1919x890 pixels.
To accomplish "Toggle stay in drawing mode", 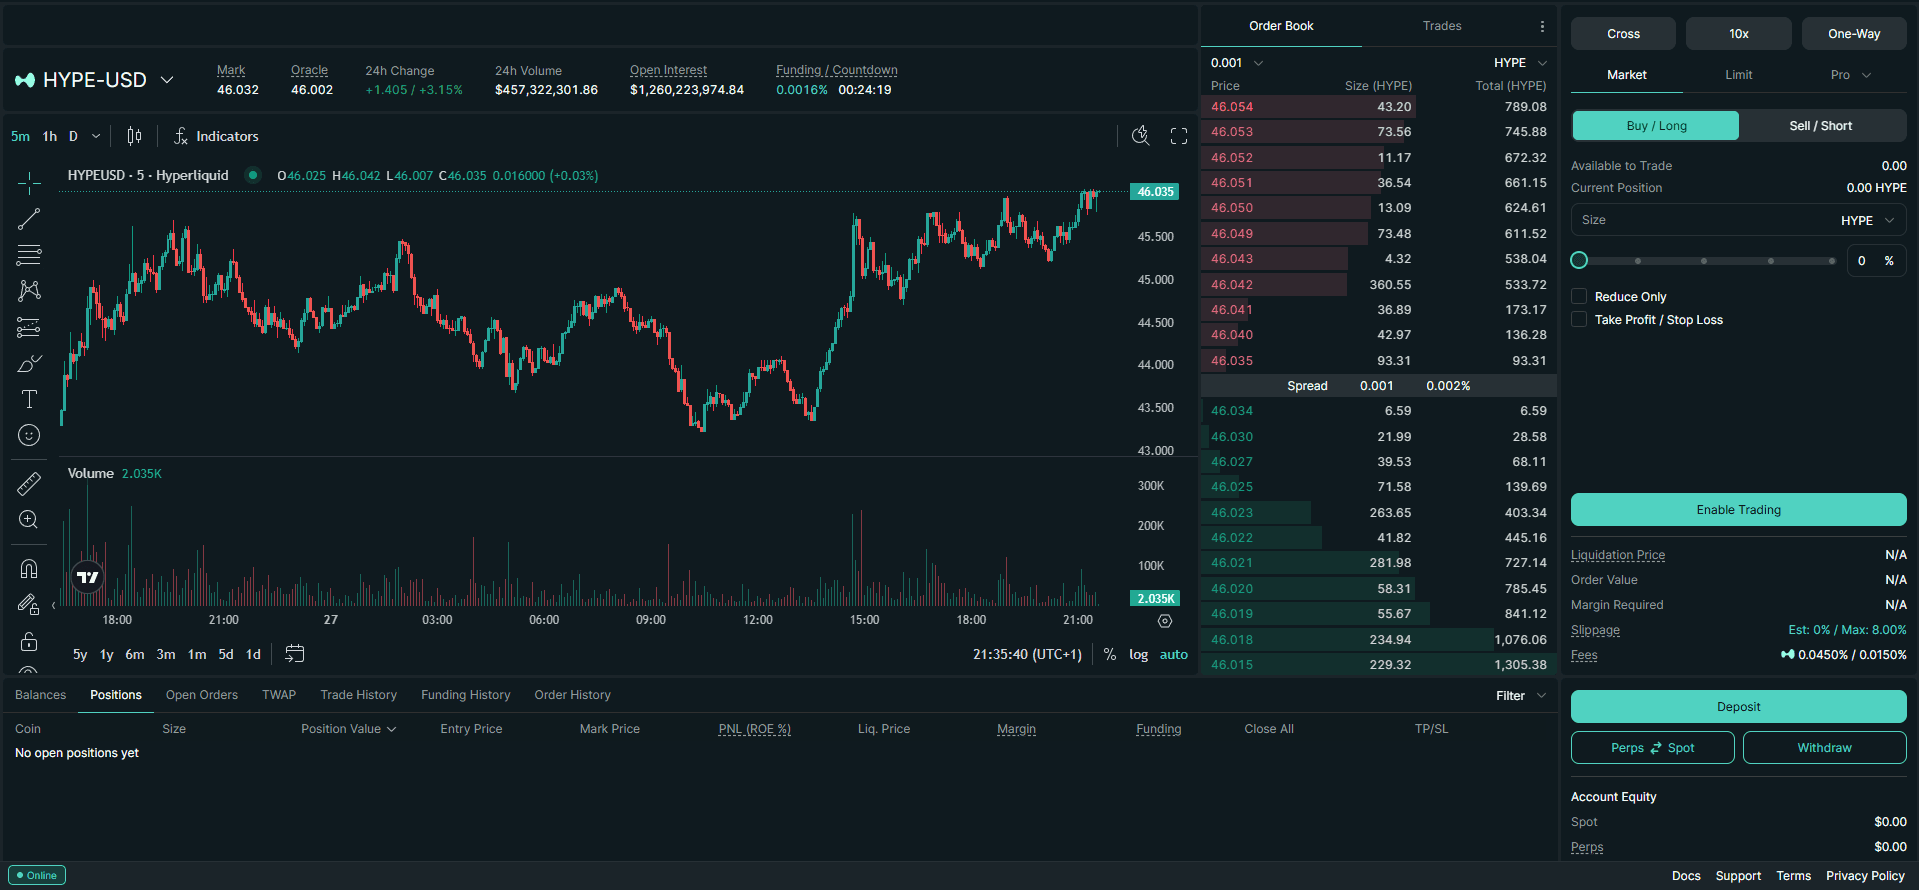I will click(29, 605).
